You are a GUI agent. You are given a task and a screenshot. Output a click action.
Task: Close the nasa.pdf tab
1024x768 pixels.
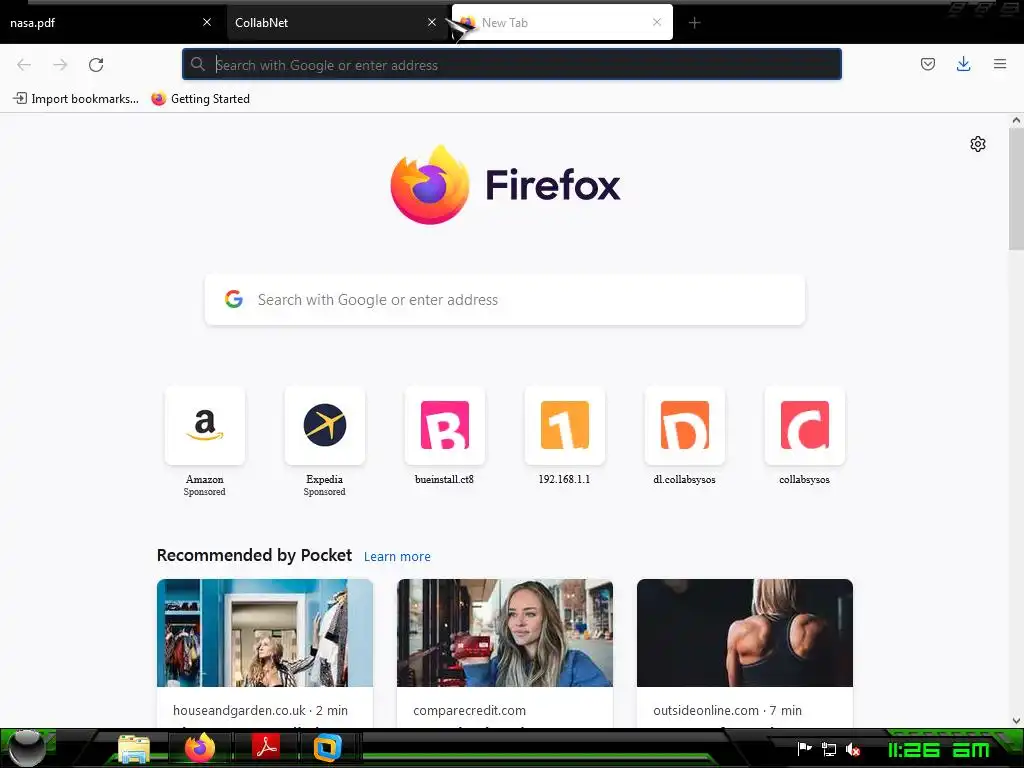207,22
